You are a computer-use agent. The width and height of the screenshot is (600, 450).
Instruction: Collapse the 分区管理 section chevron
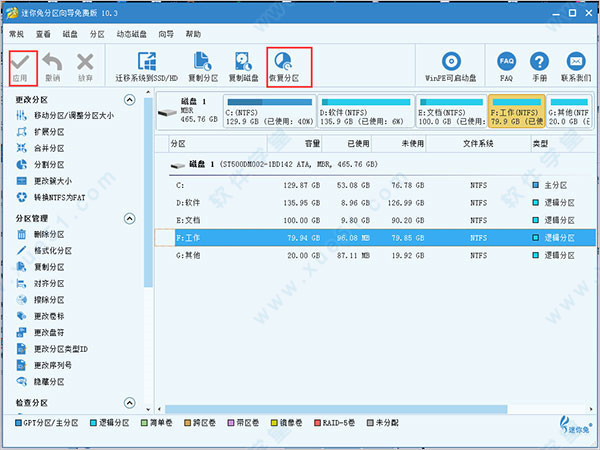130,219
